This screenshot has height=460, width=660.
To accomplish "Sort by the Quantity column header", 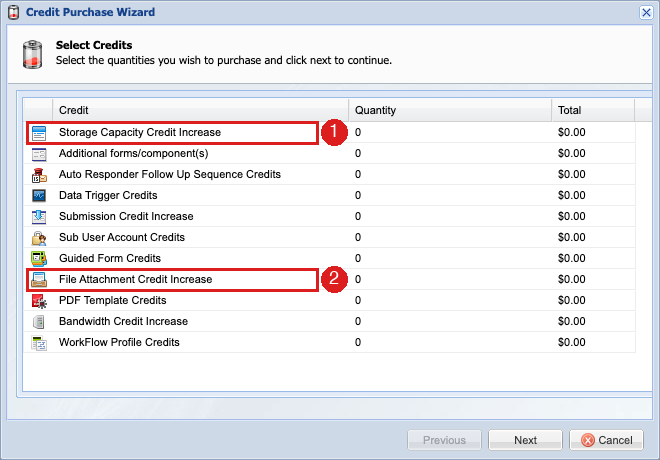I will click(x=450, y=110).
